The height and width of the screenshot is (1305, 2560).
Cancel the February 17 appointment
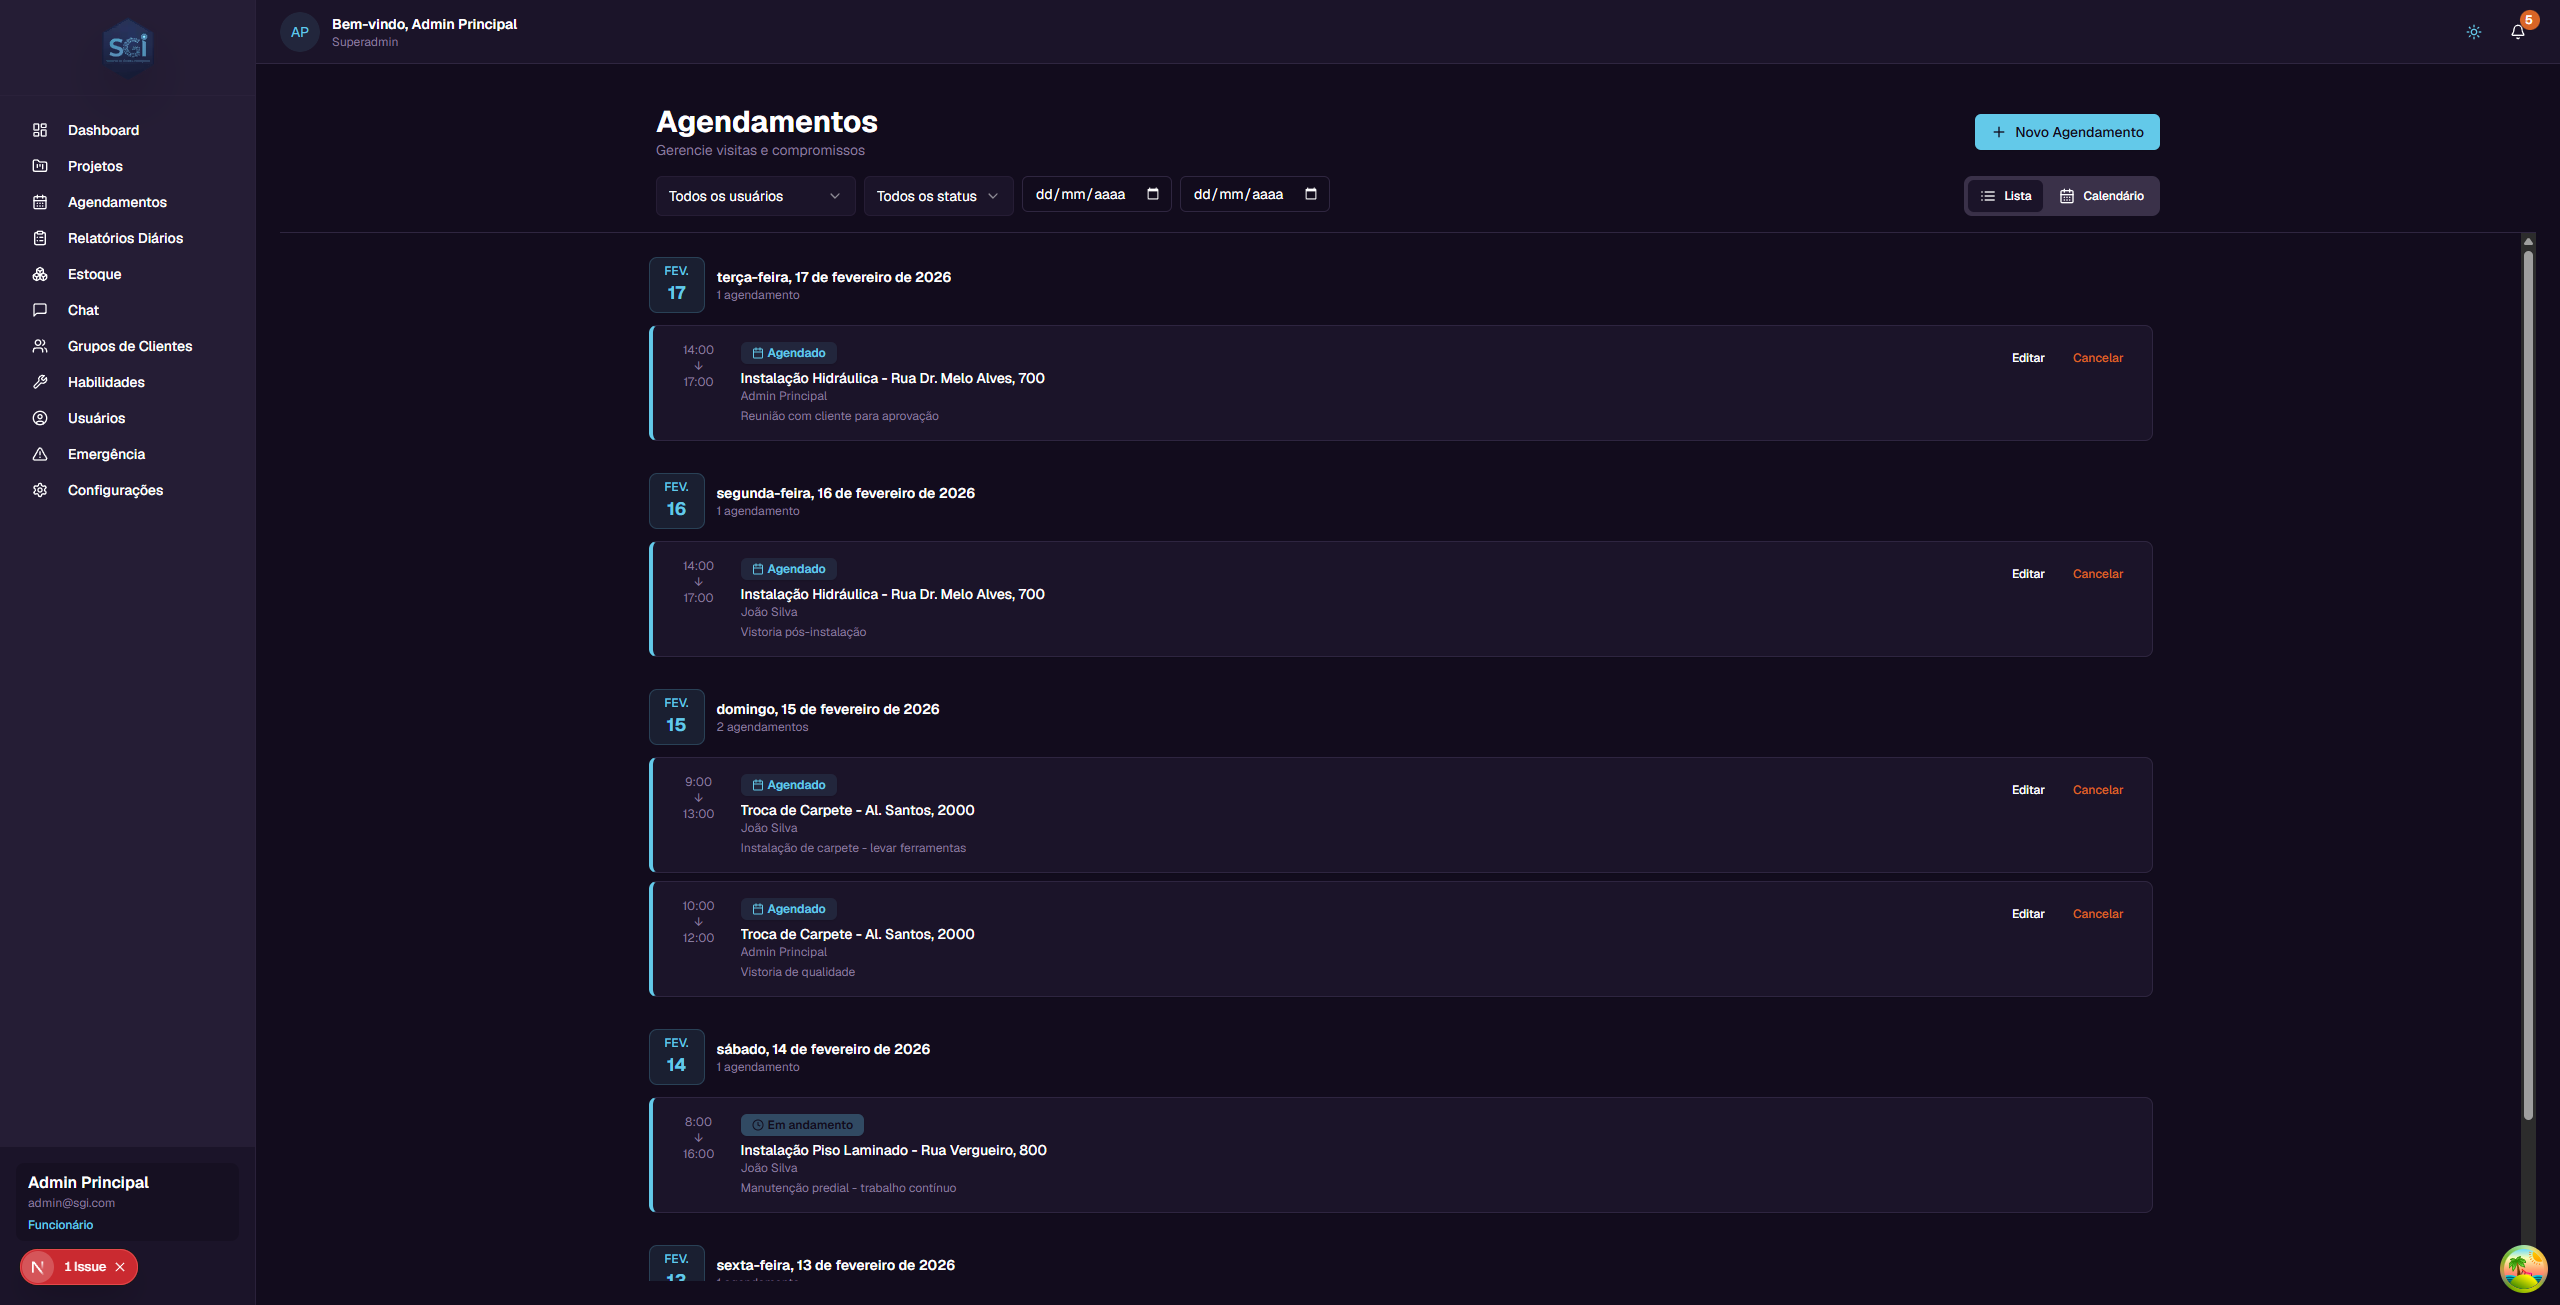pos(2097,358)
